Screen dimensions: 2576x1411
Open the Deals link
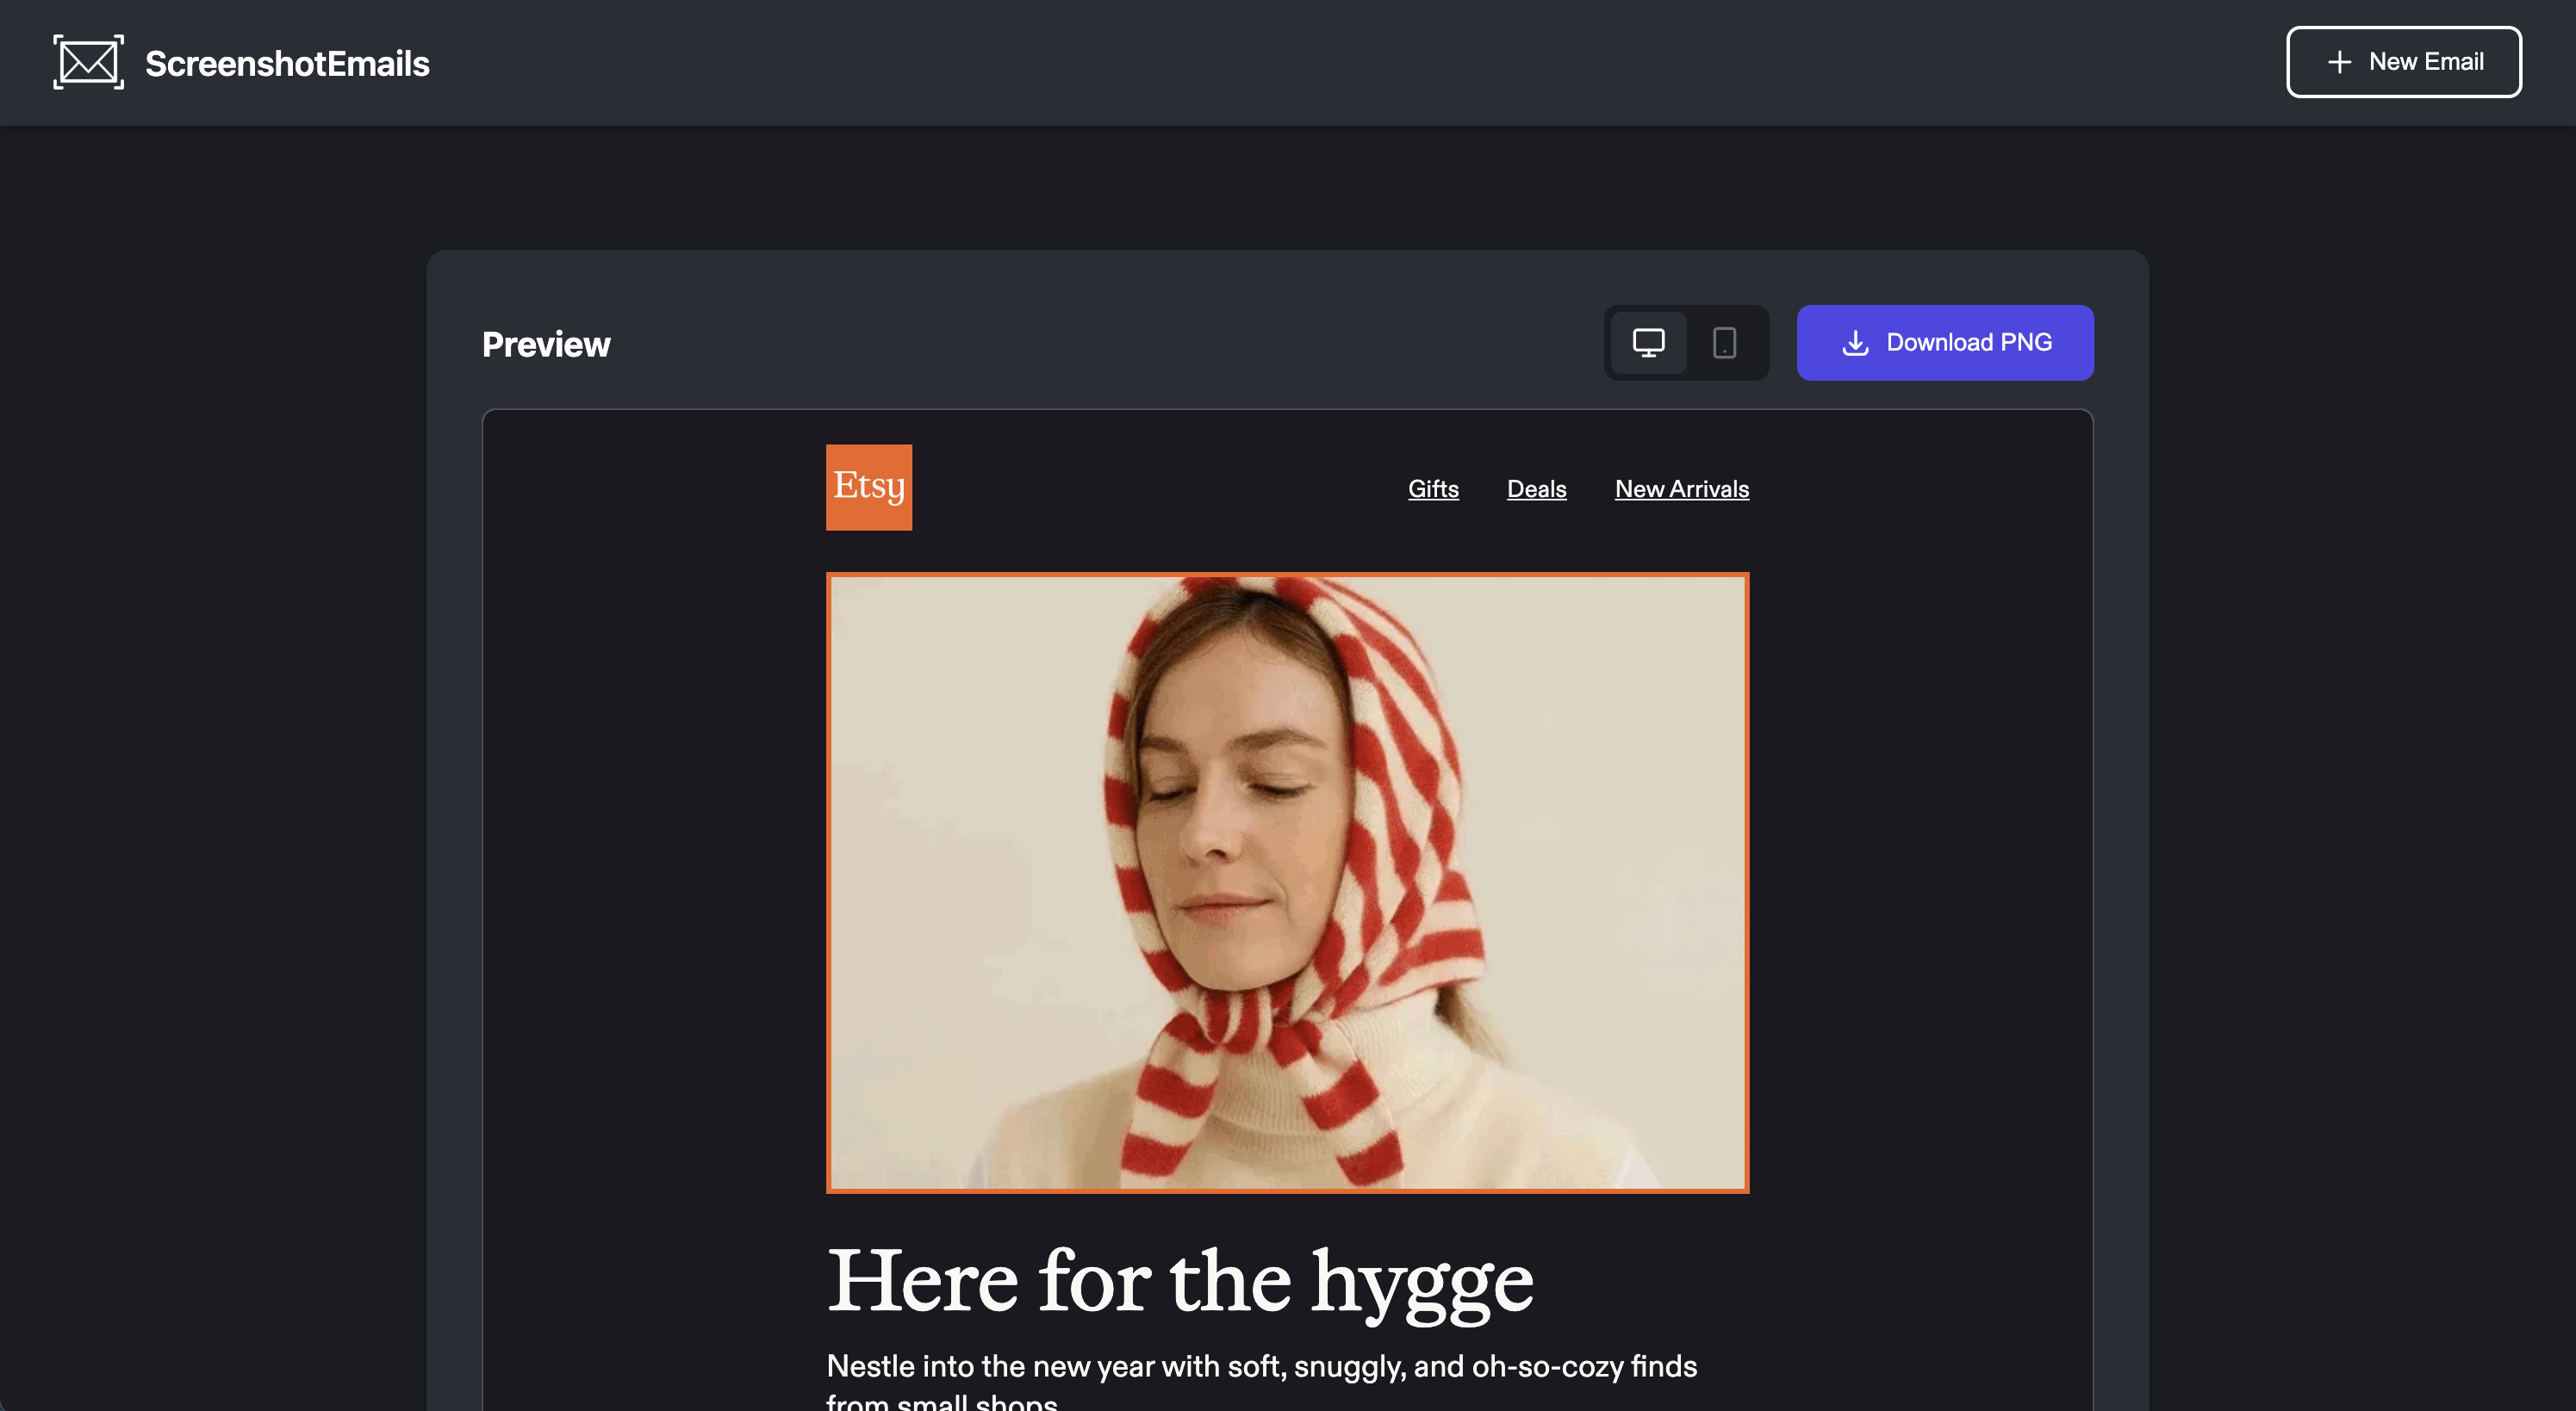[1536, 489]
